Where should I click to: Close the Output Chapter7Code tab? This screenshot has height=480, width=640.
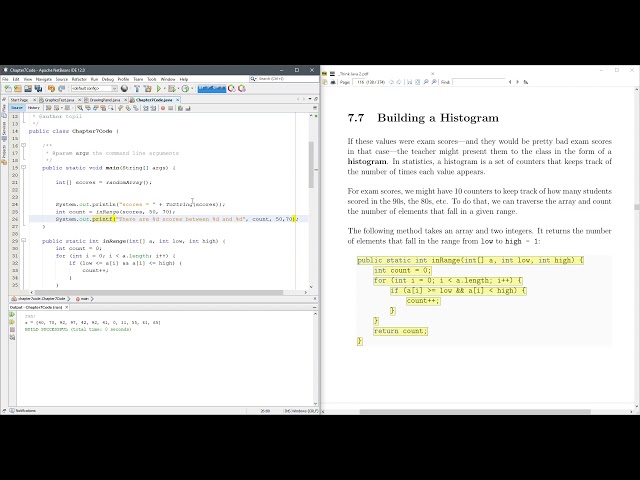click(67, 307)
